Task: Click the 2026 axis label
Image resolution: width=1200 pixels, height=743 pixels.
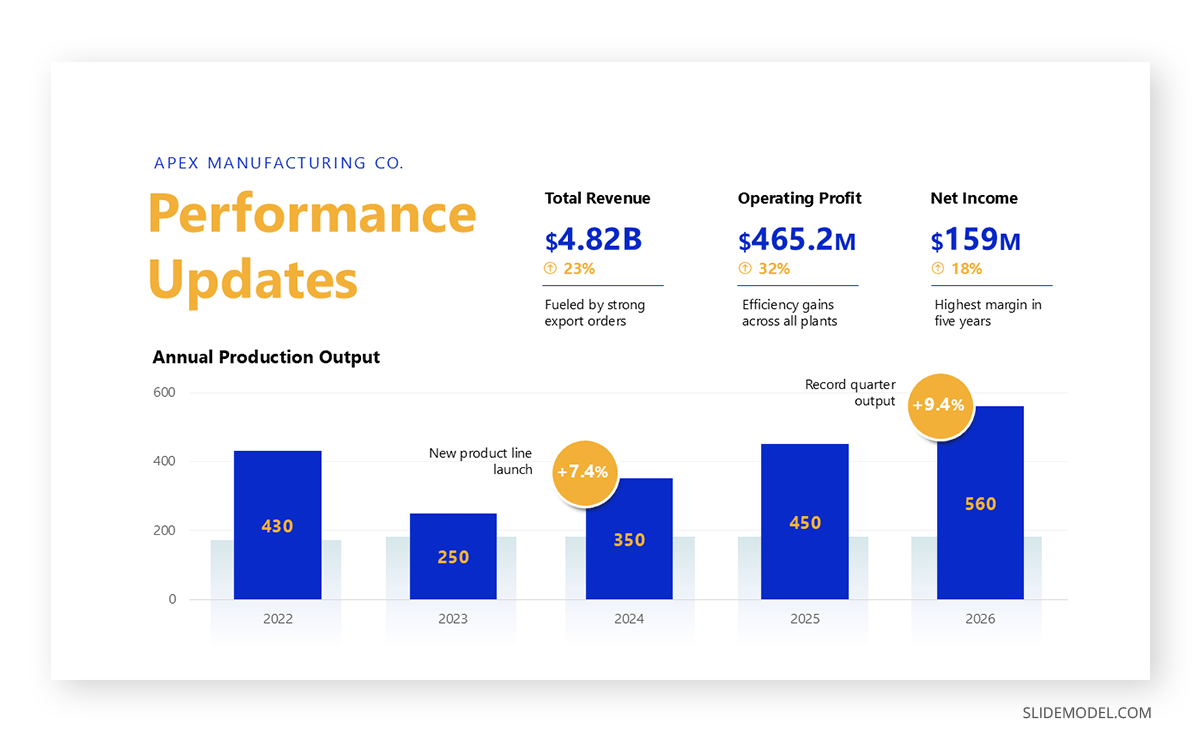Action: (980, 619)
